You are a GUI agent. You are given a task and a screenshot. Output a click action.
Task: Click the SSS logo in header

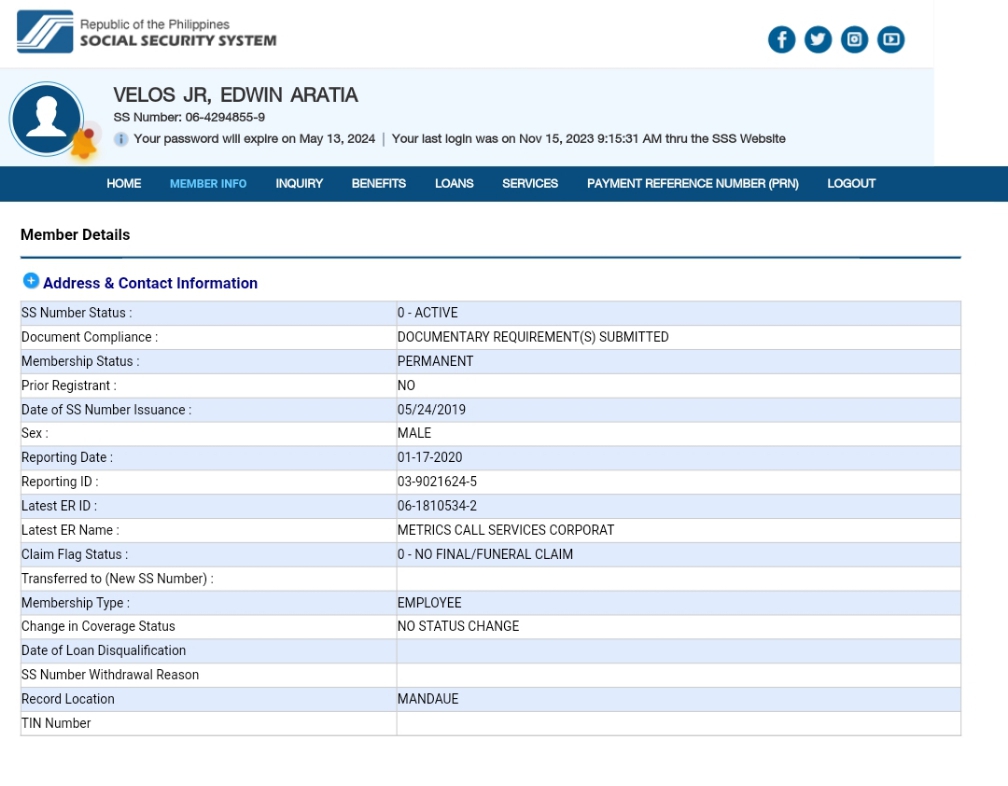tap(45, 32)
